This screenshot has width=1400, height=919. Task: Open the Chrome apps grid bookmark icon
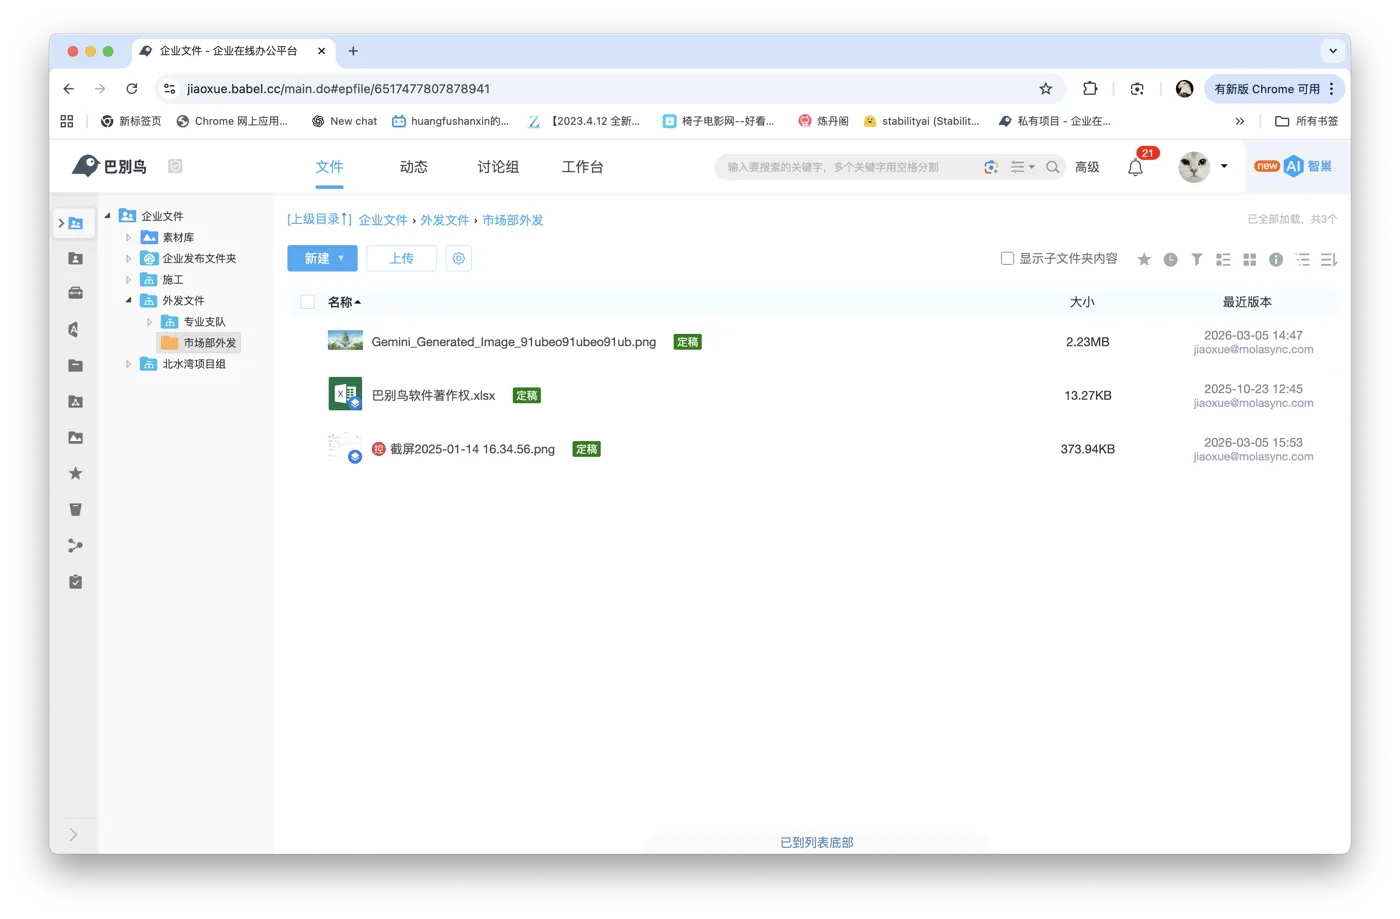tap(67, 121)
